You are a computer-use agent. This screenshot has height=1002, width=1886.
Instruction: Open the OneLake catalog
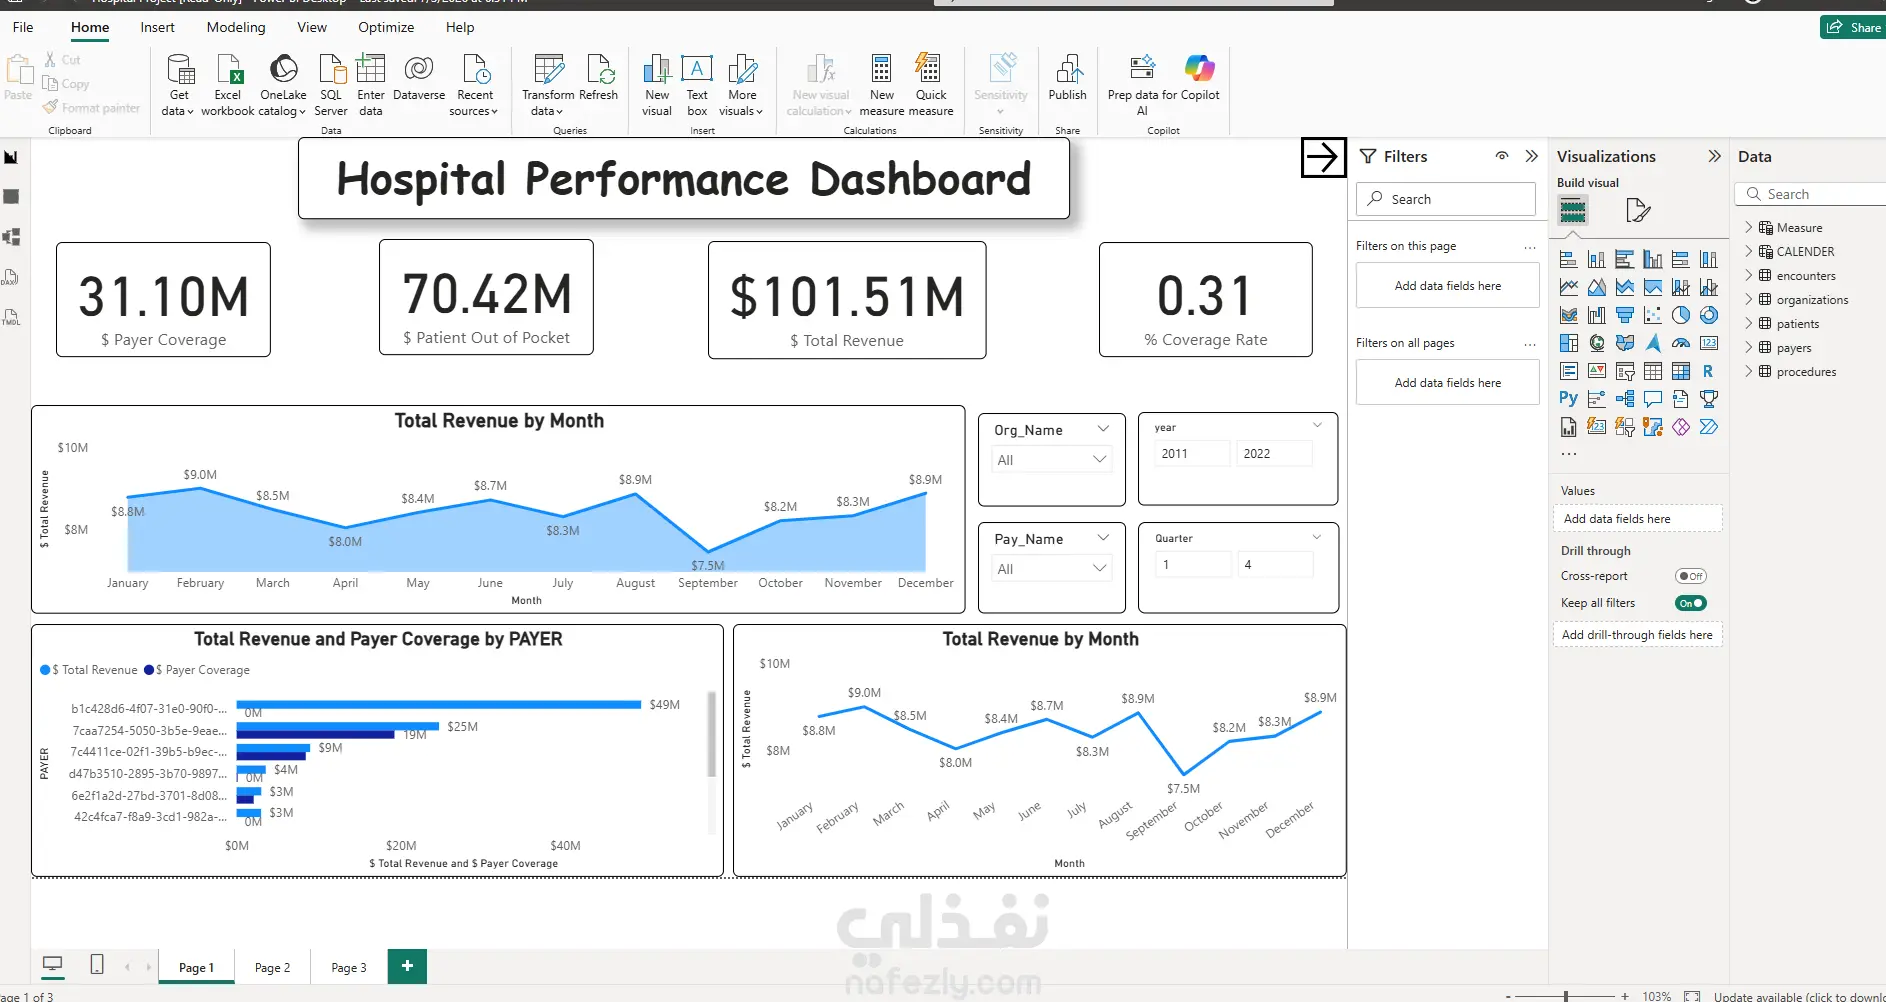pos(283,85)
